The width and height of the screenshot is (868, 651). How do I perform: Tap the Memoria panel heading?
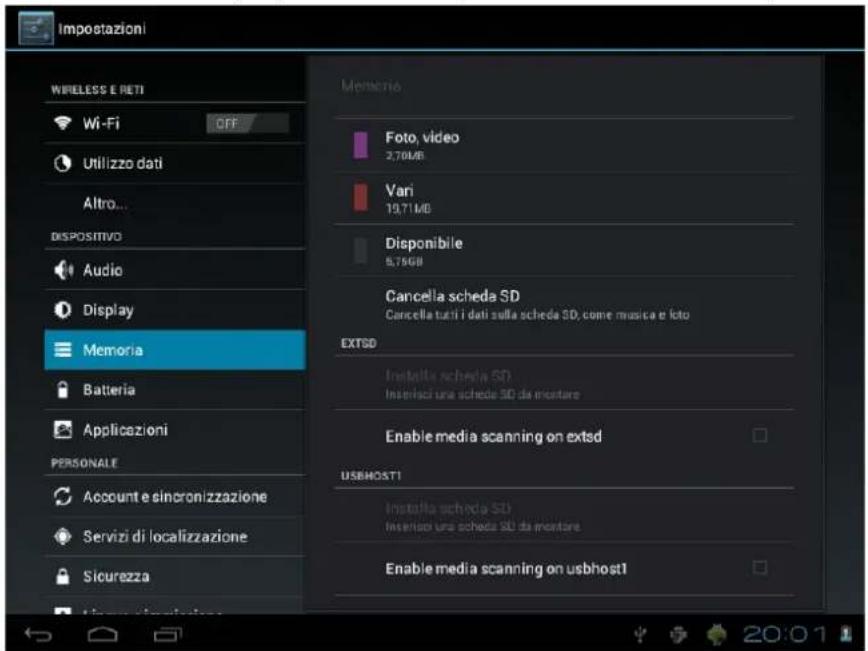[371, 86]
